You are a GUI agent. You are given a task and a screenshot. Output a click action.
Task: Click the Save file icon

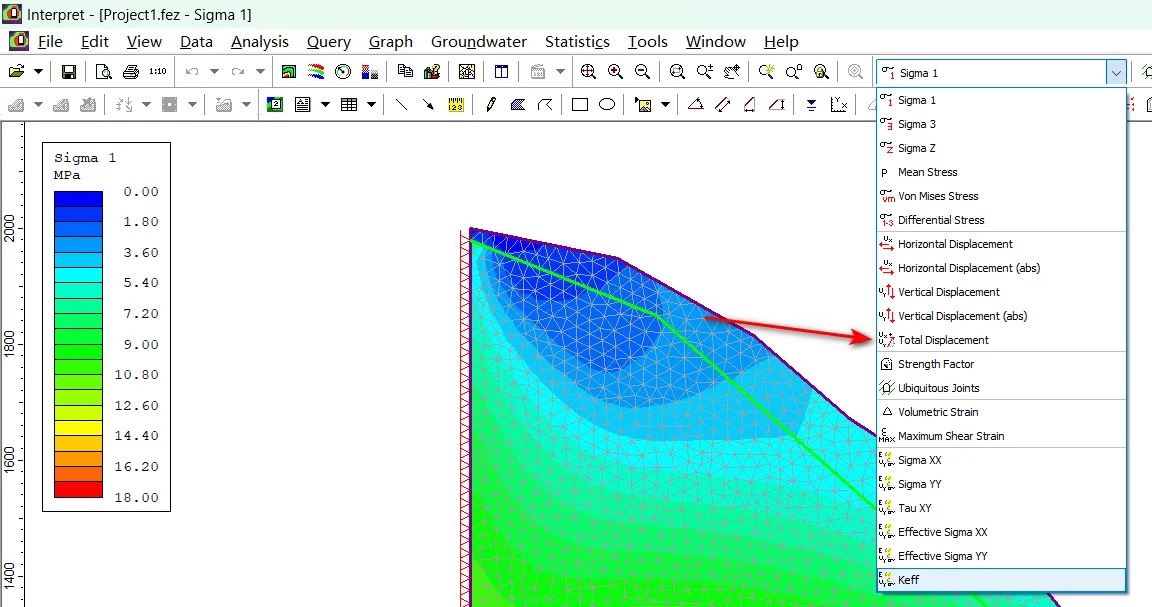pyautogui.click(x=69, y=72)
